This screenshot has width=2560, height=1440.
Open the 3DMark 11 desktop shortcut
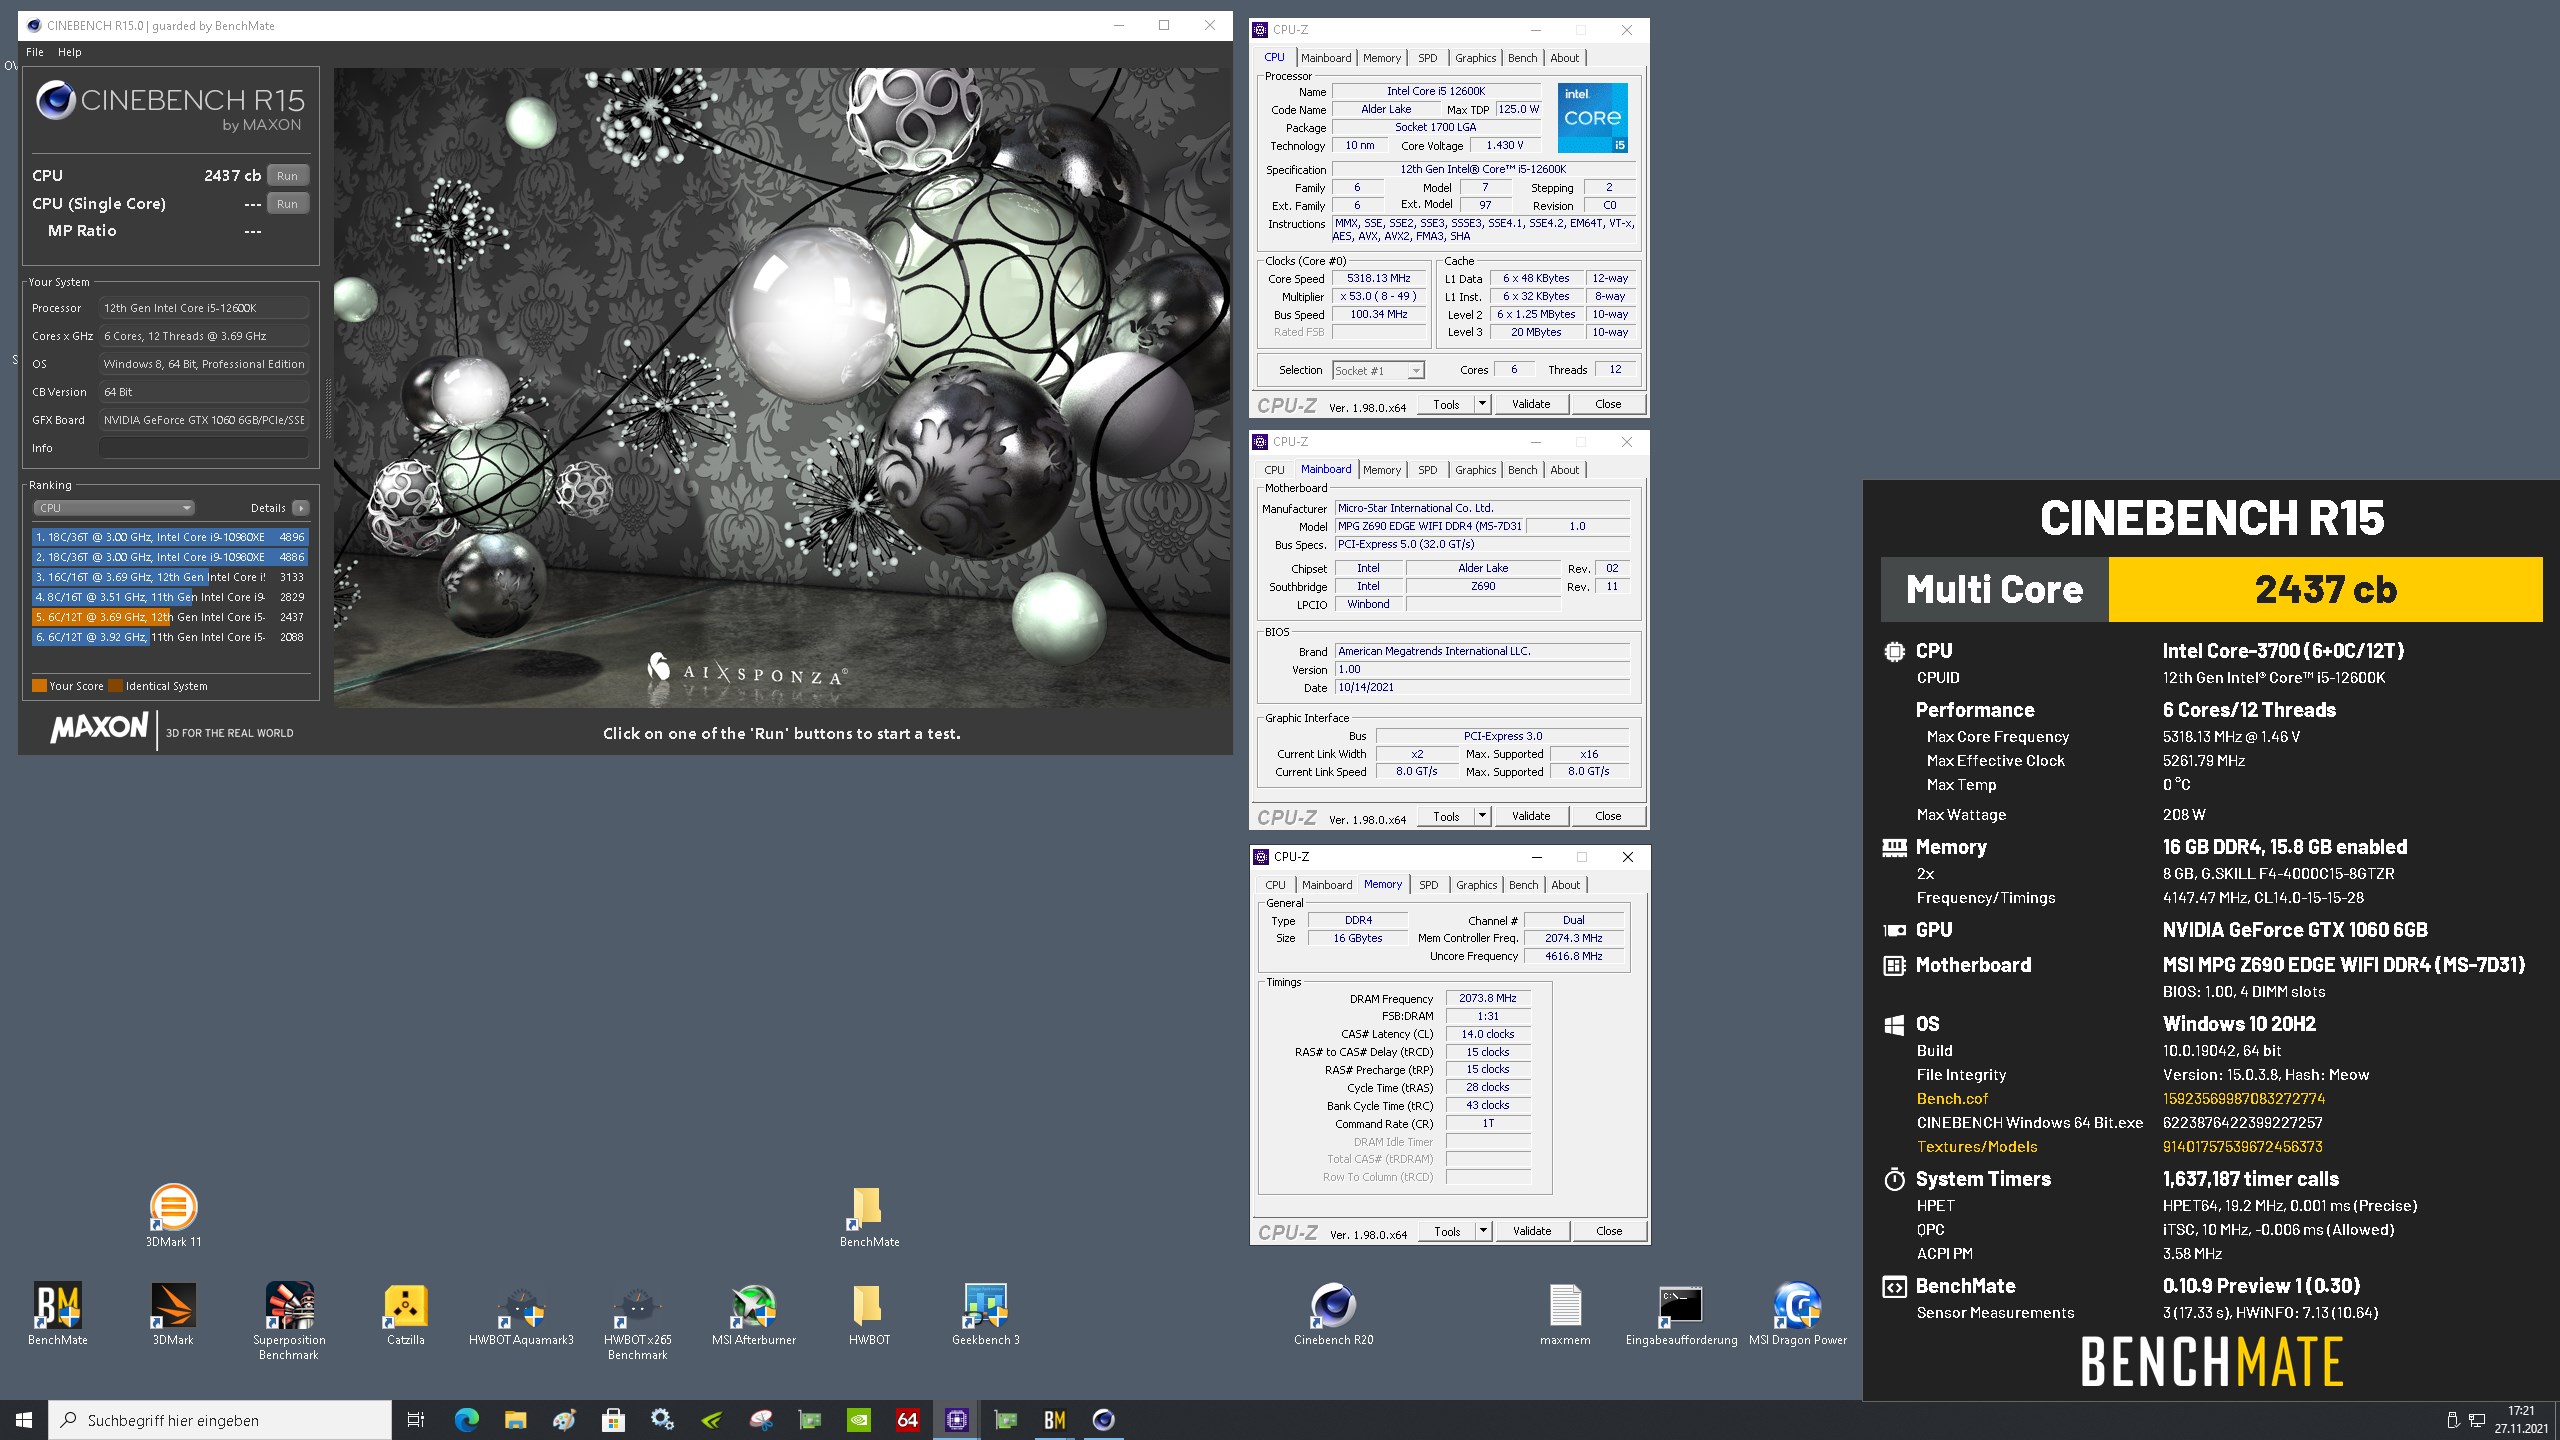pos(173,1215)
